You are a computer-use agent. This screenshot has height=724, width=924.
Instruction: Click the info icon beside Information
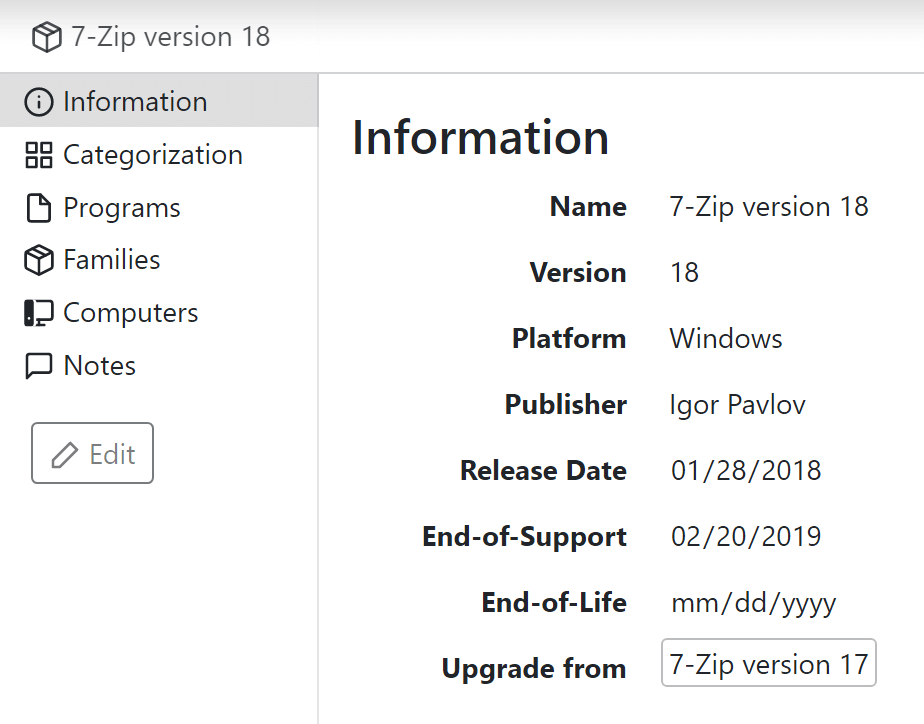coord(37,101)
